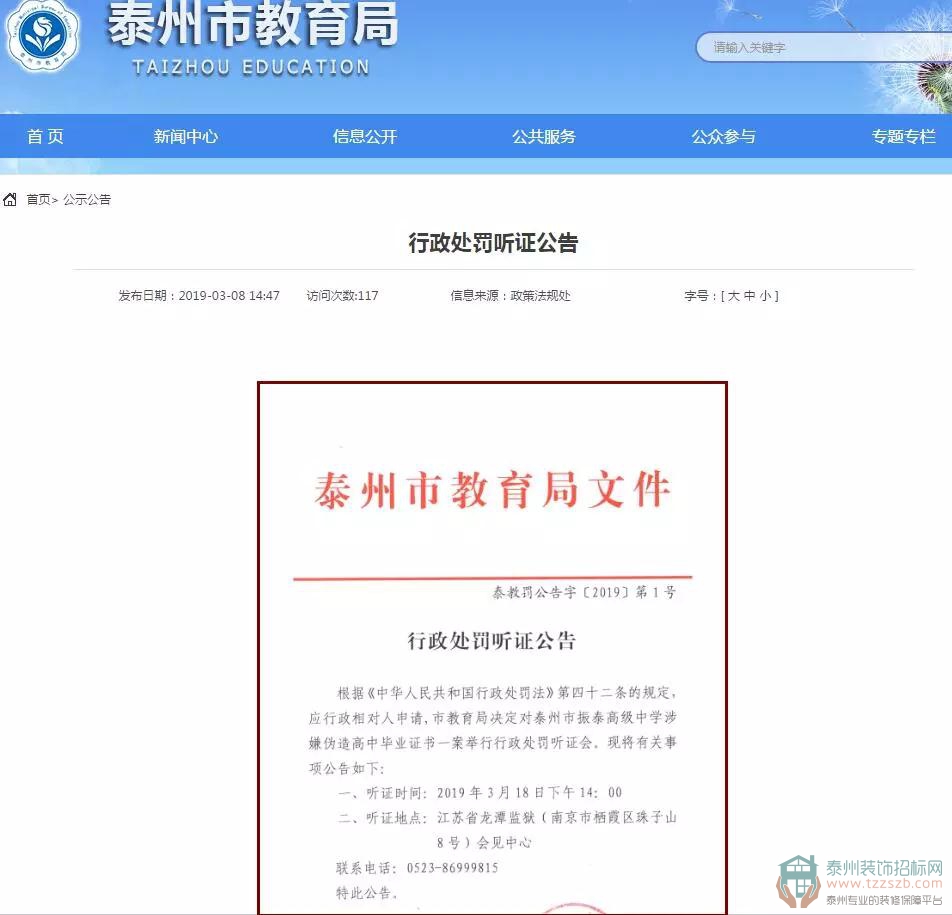
Task: Go to the 新闻中心 navigation tab
Action: [x=185, y=137]
